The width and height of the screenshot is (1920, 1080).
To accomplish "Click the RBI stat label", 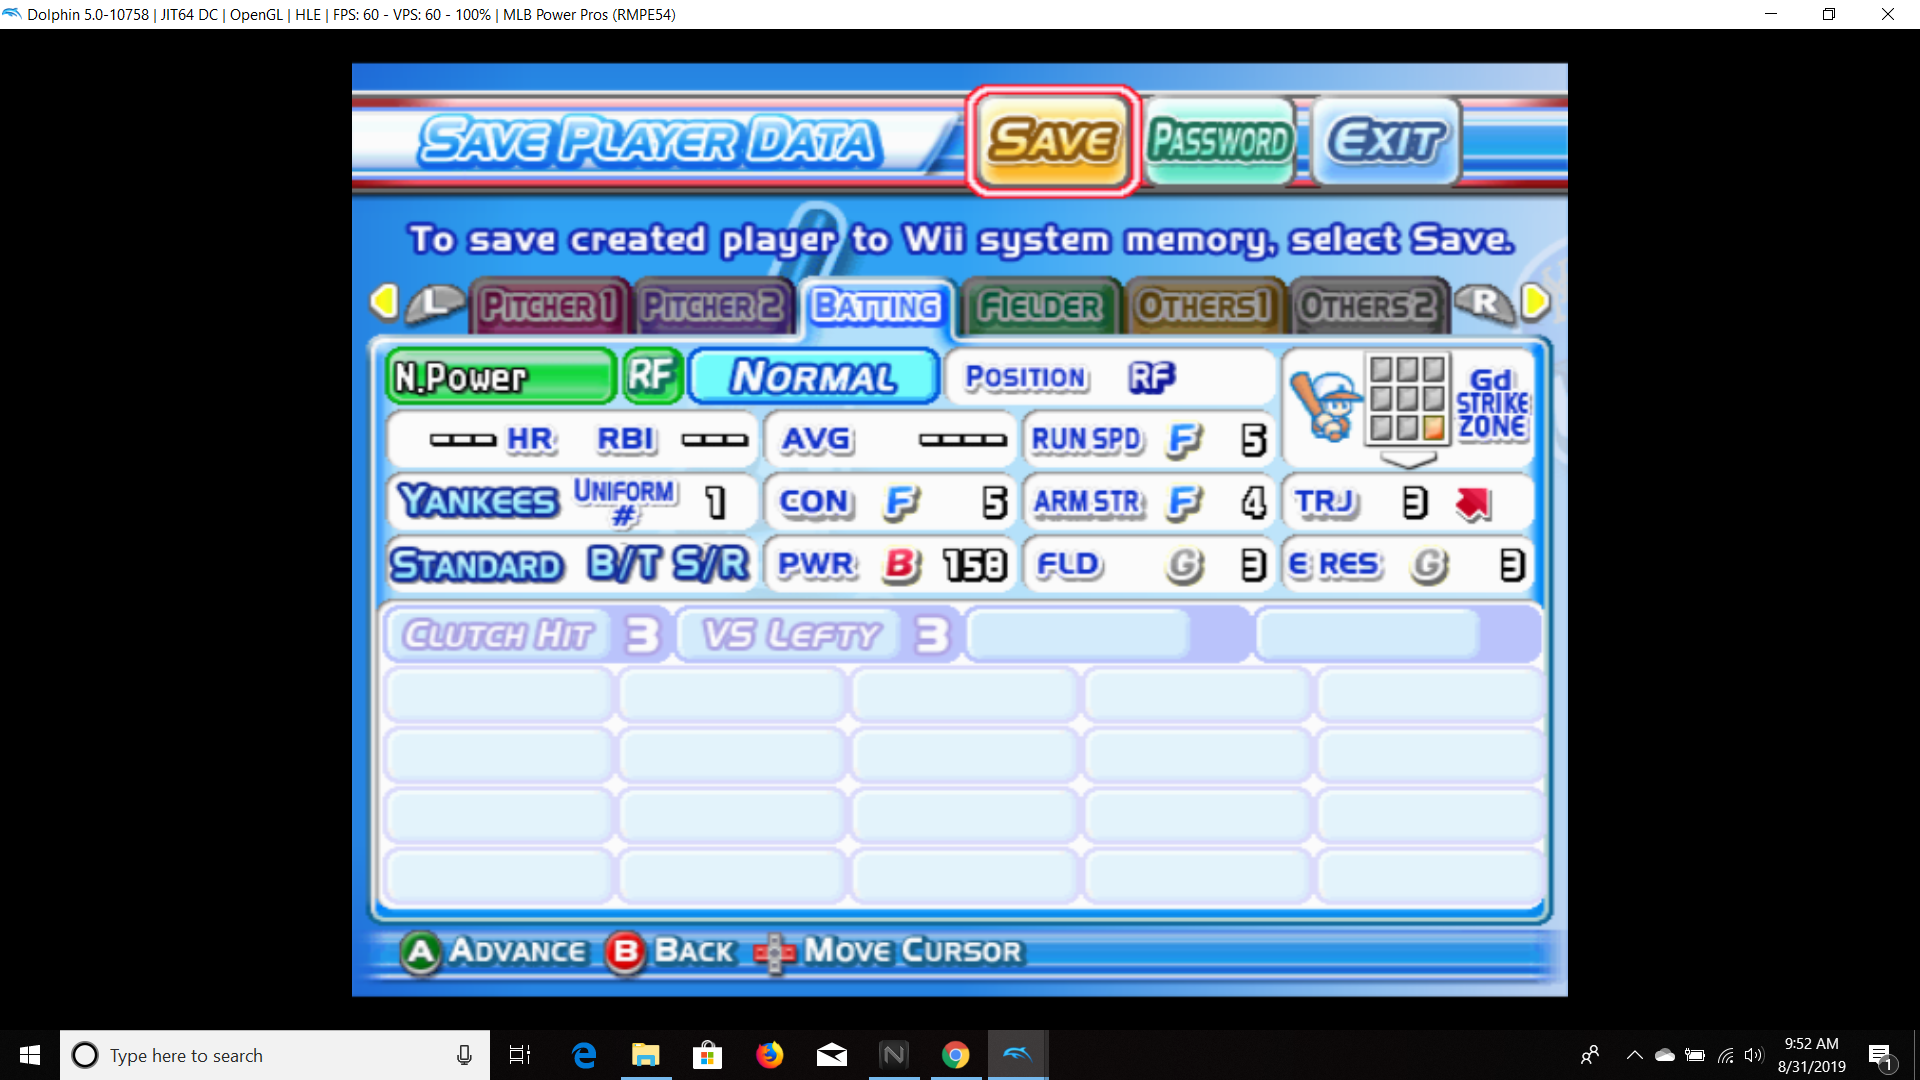I will click(x=626, y=440).
